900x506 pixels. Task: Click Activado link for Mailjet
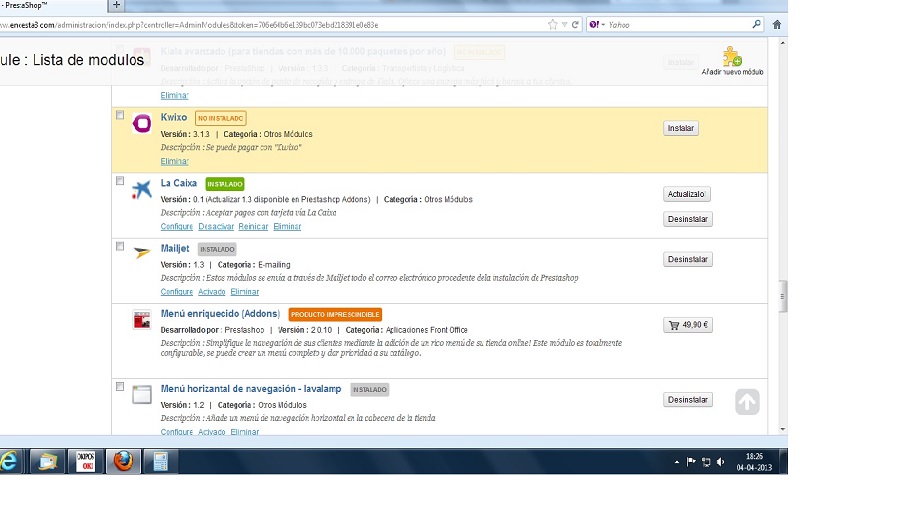212,292
